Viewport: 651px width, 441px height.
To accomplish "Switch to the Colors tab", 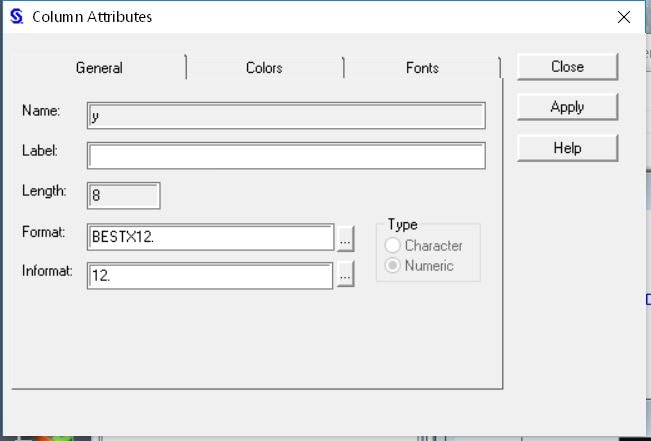I will (264, 68).
